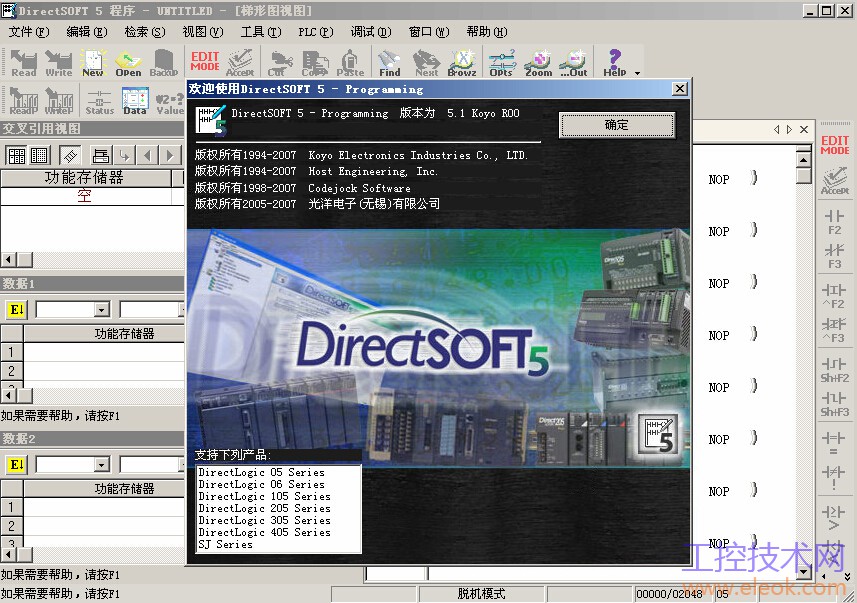Toggle EDIT MODE in right side palette
The image size is (857, 603).
(835, 145)
